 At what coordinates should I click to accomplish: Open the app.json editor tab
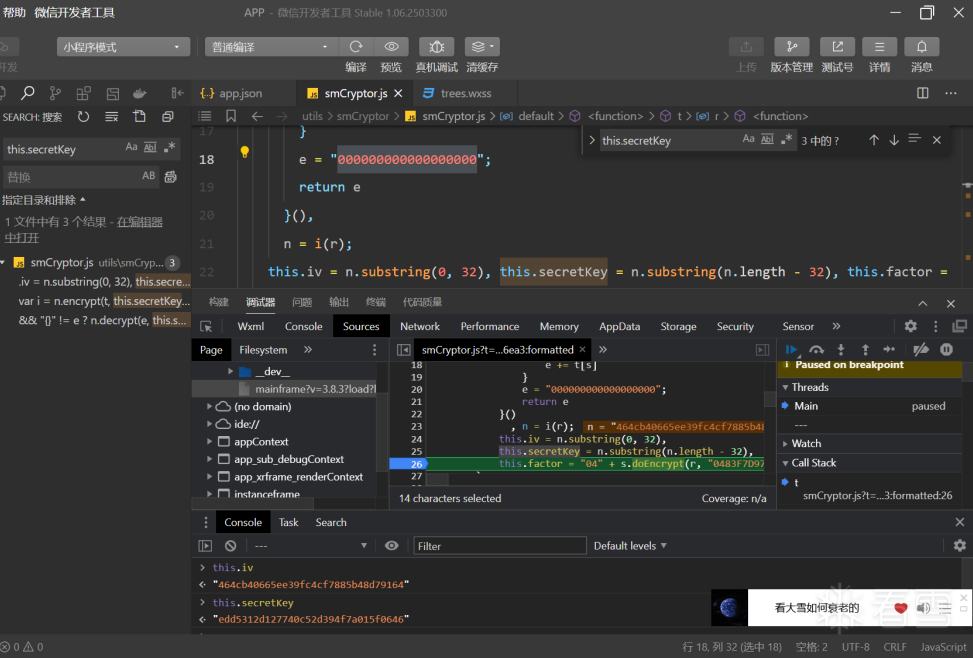240,93
